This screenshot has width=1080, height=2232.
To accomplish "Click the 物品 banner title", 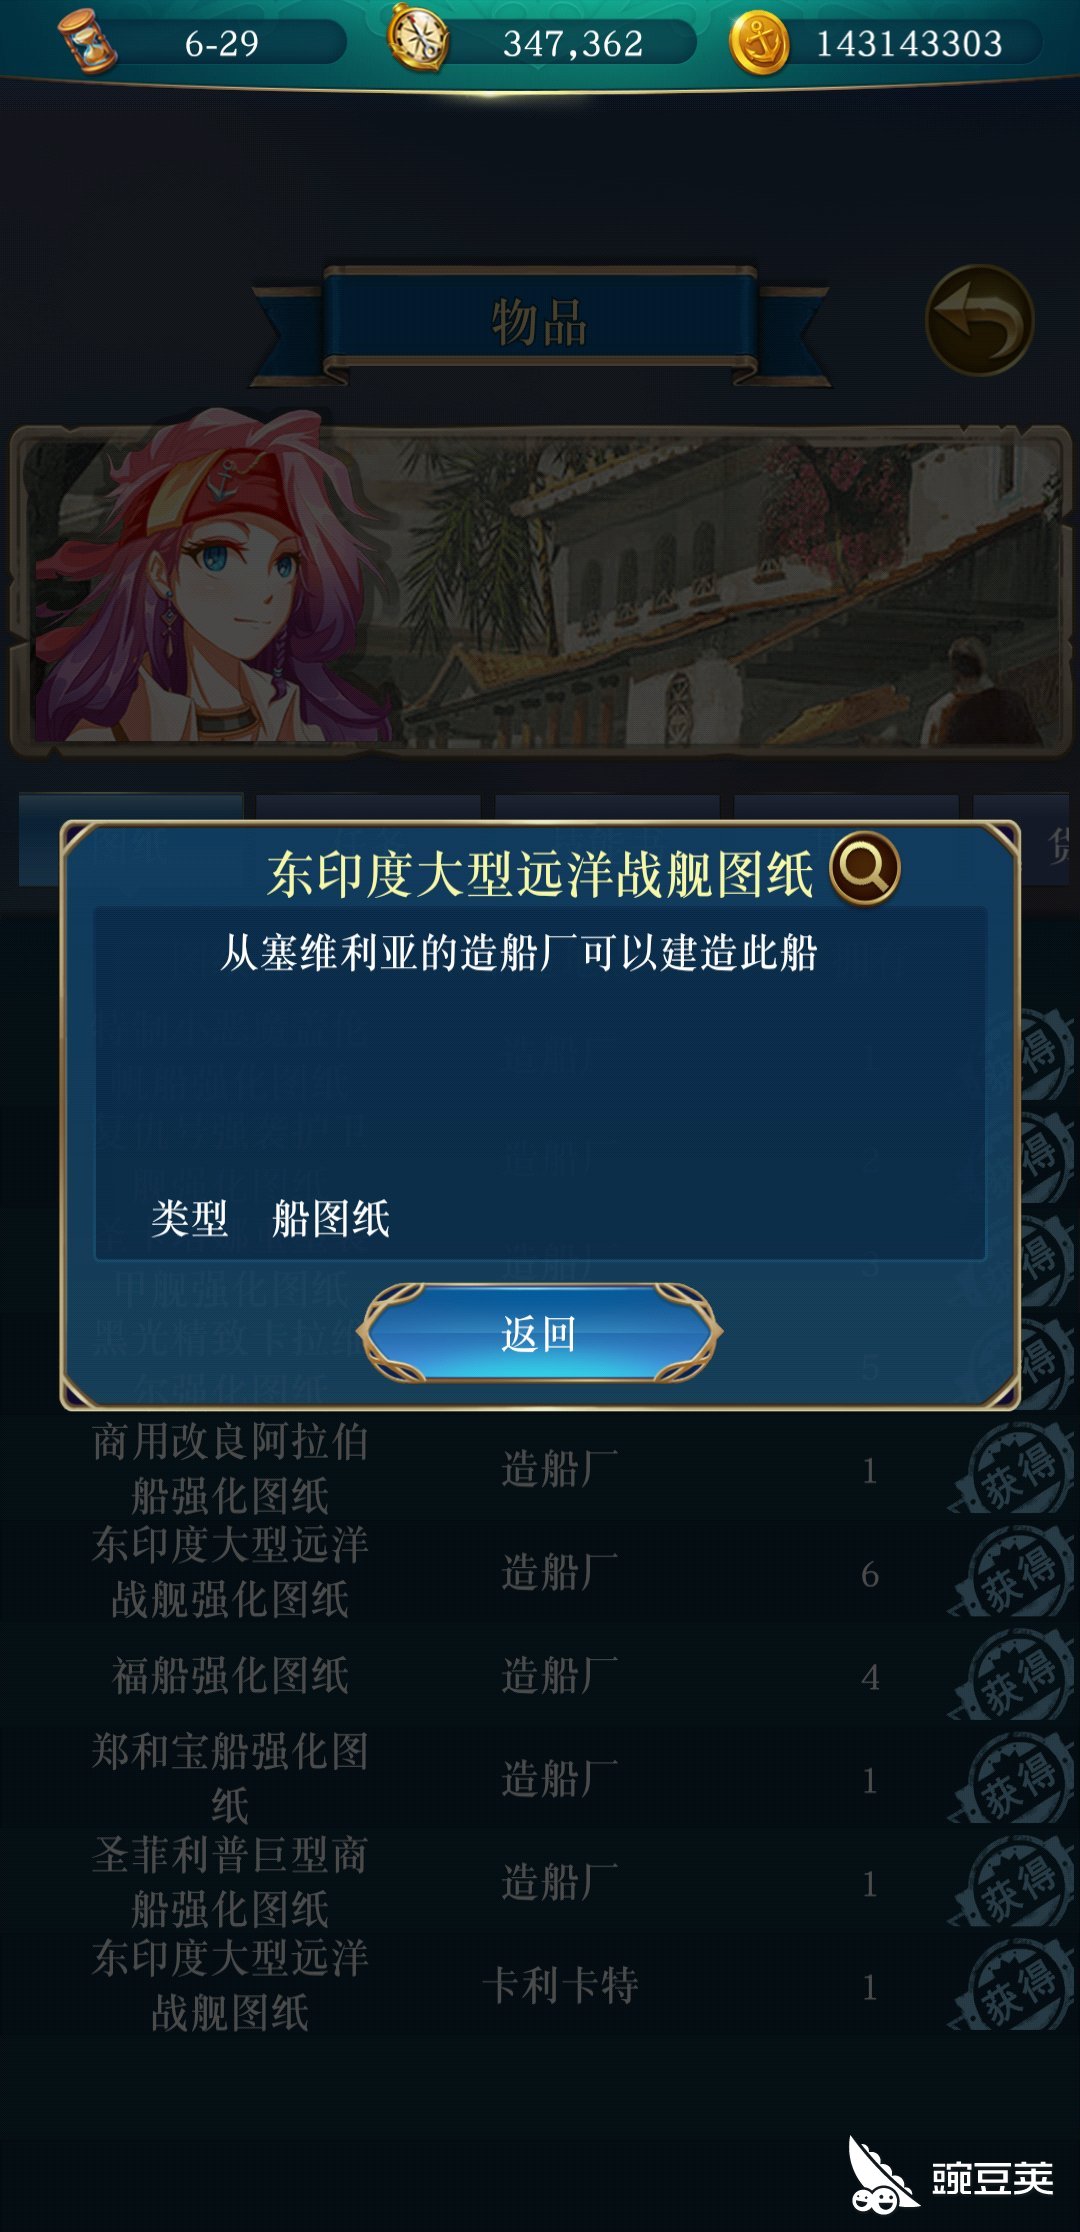I will point(540,323).
